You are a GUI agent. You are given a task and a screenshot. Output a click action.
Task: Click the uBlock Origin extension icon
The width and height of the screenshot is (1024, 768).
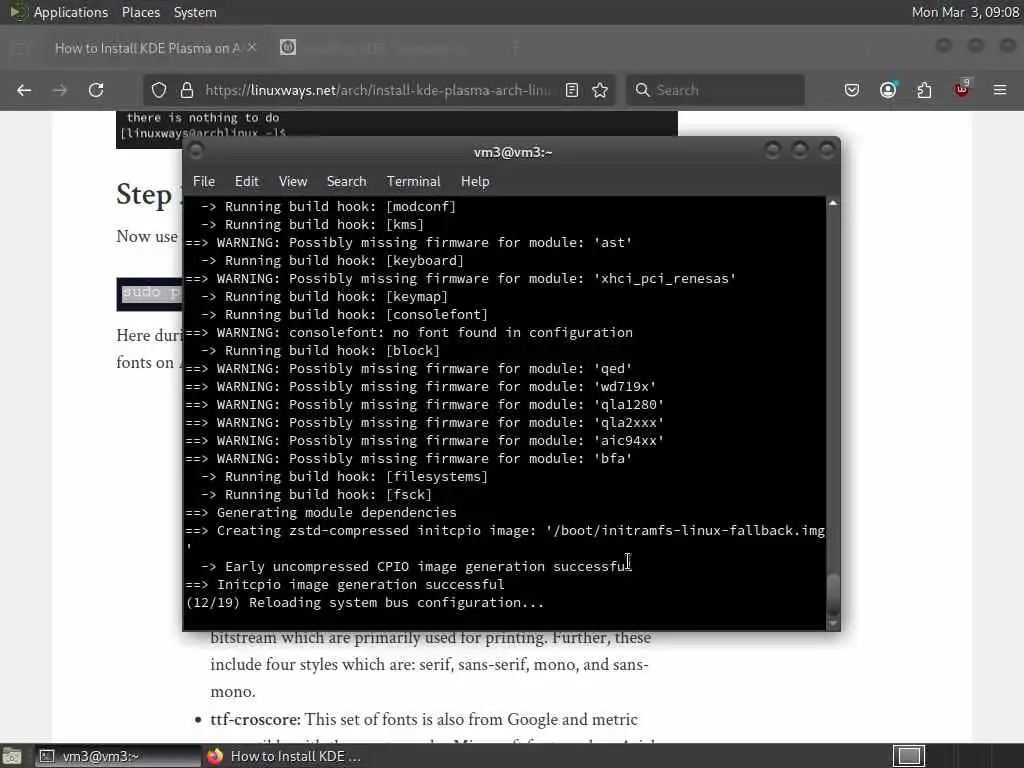(962, 89)
